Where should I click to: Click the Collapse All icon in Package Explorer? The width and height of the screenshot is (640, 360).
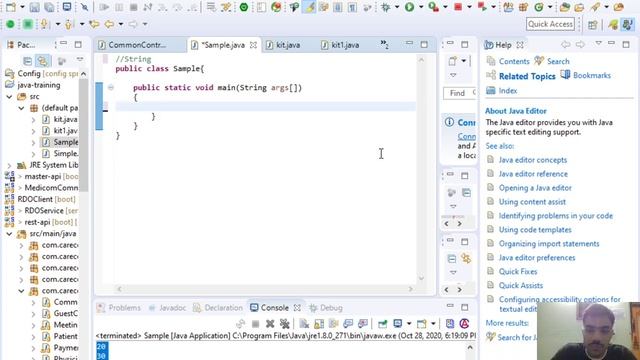pos(27,61)
